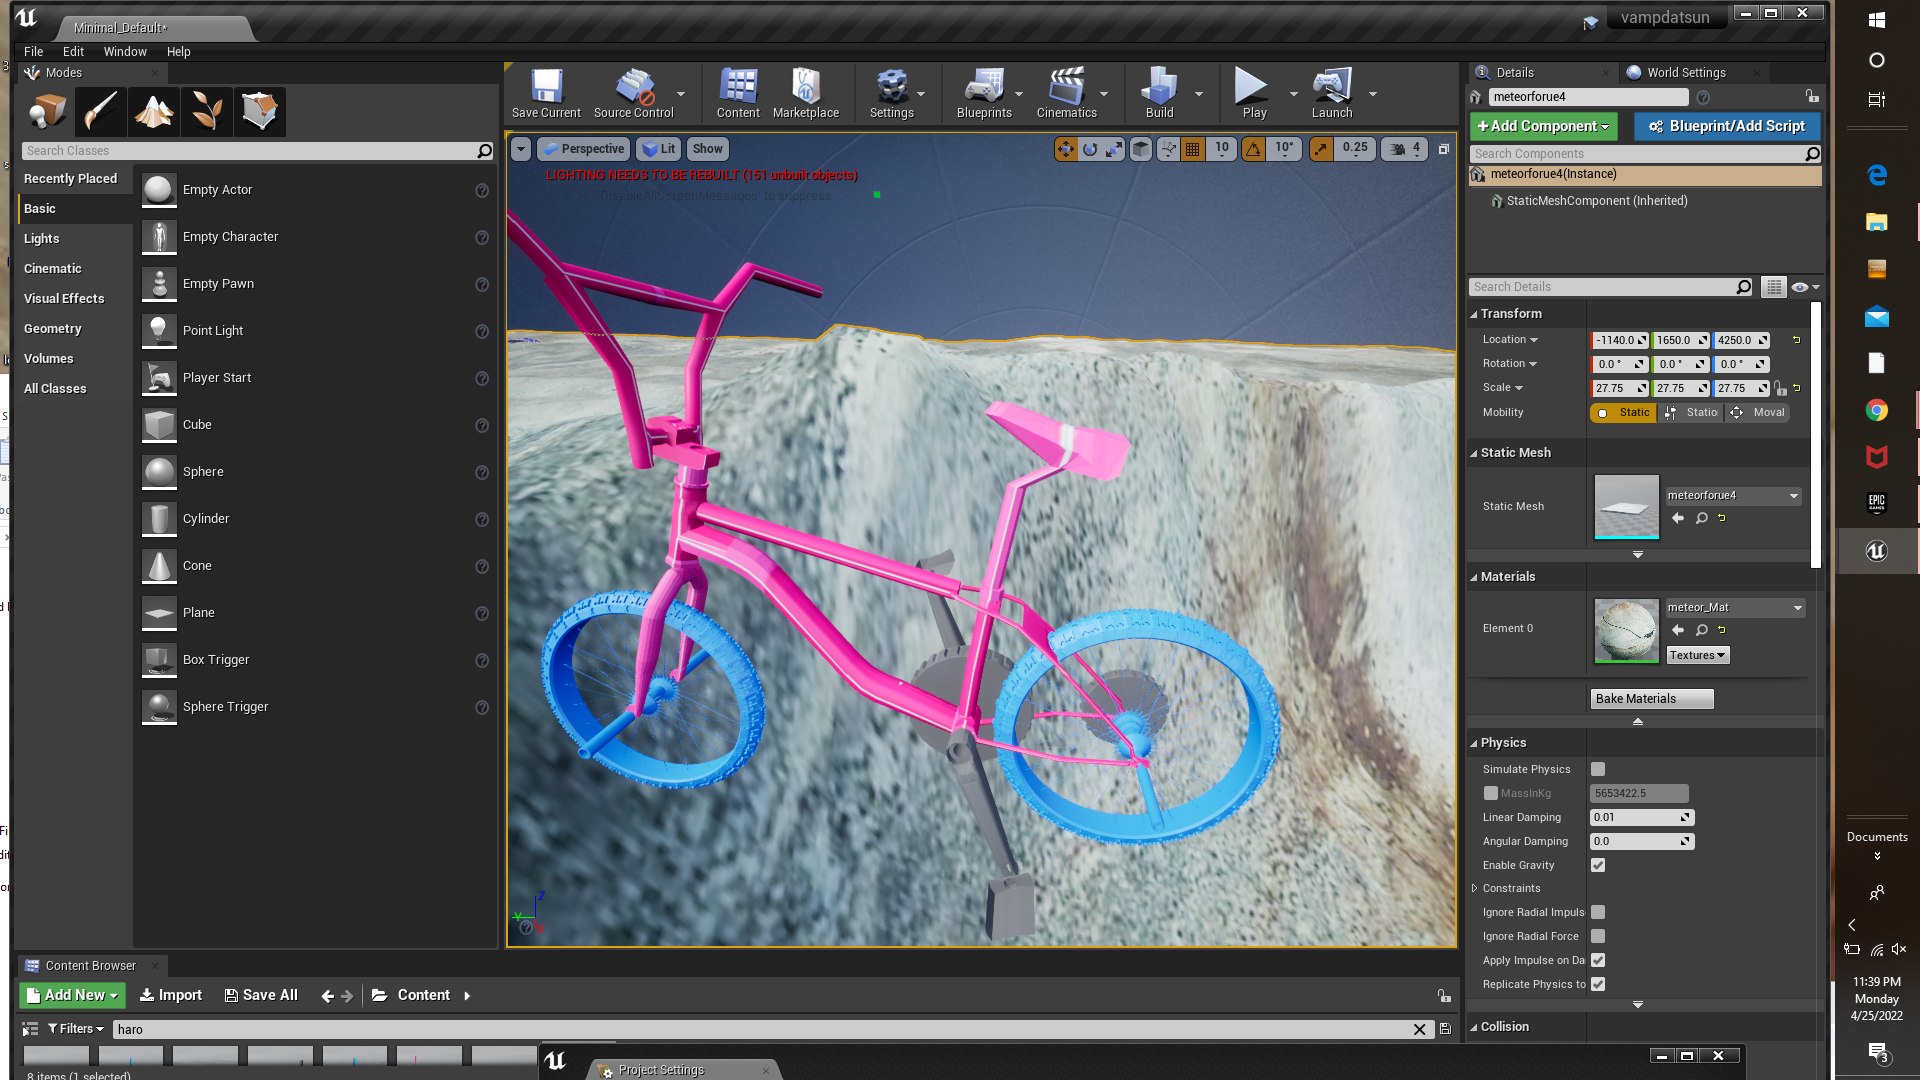This screenshot has height=1080, width=1920.
Task: Click the Play button in the toolbar
Action: [1254, 94]
